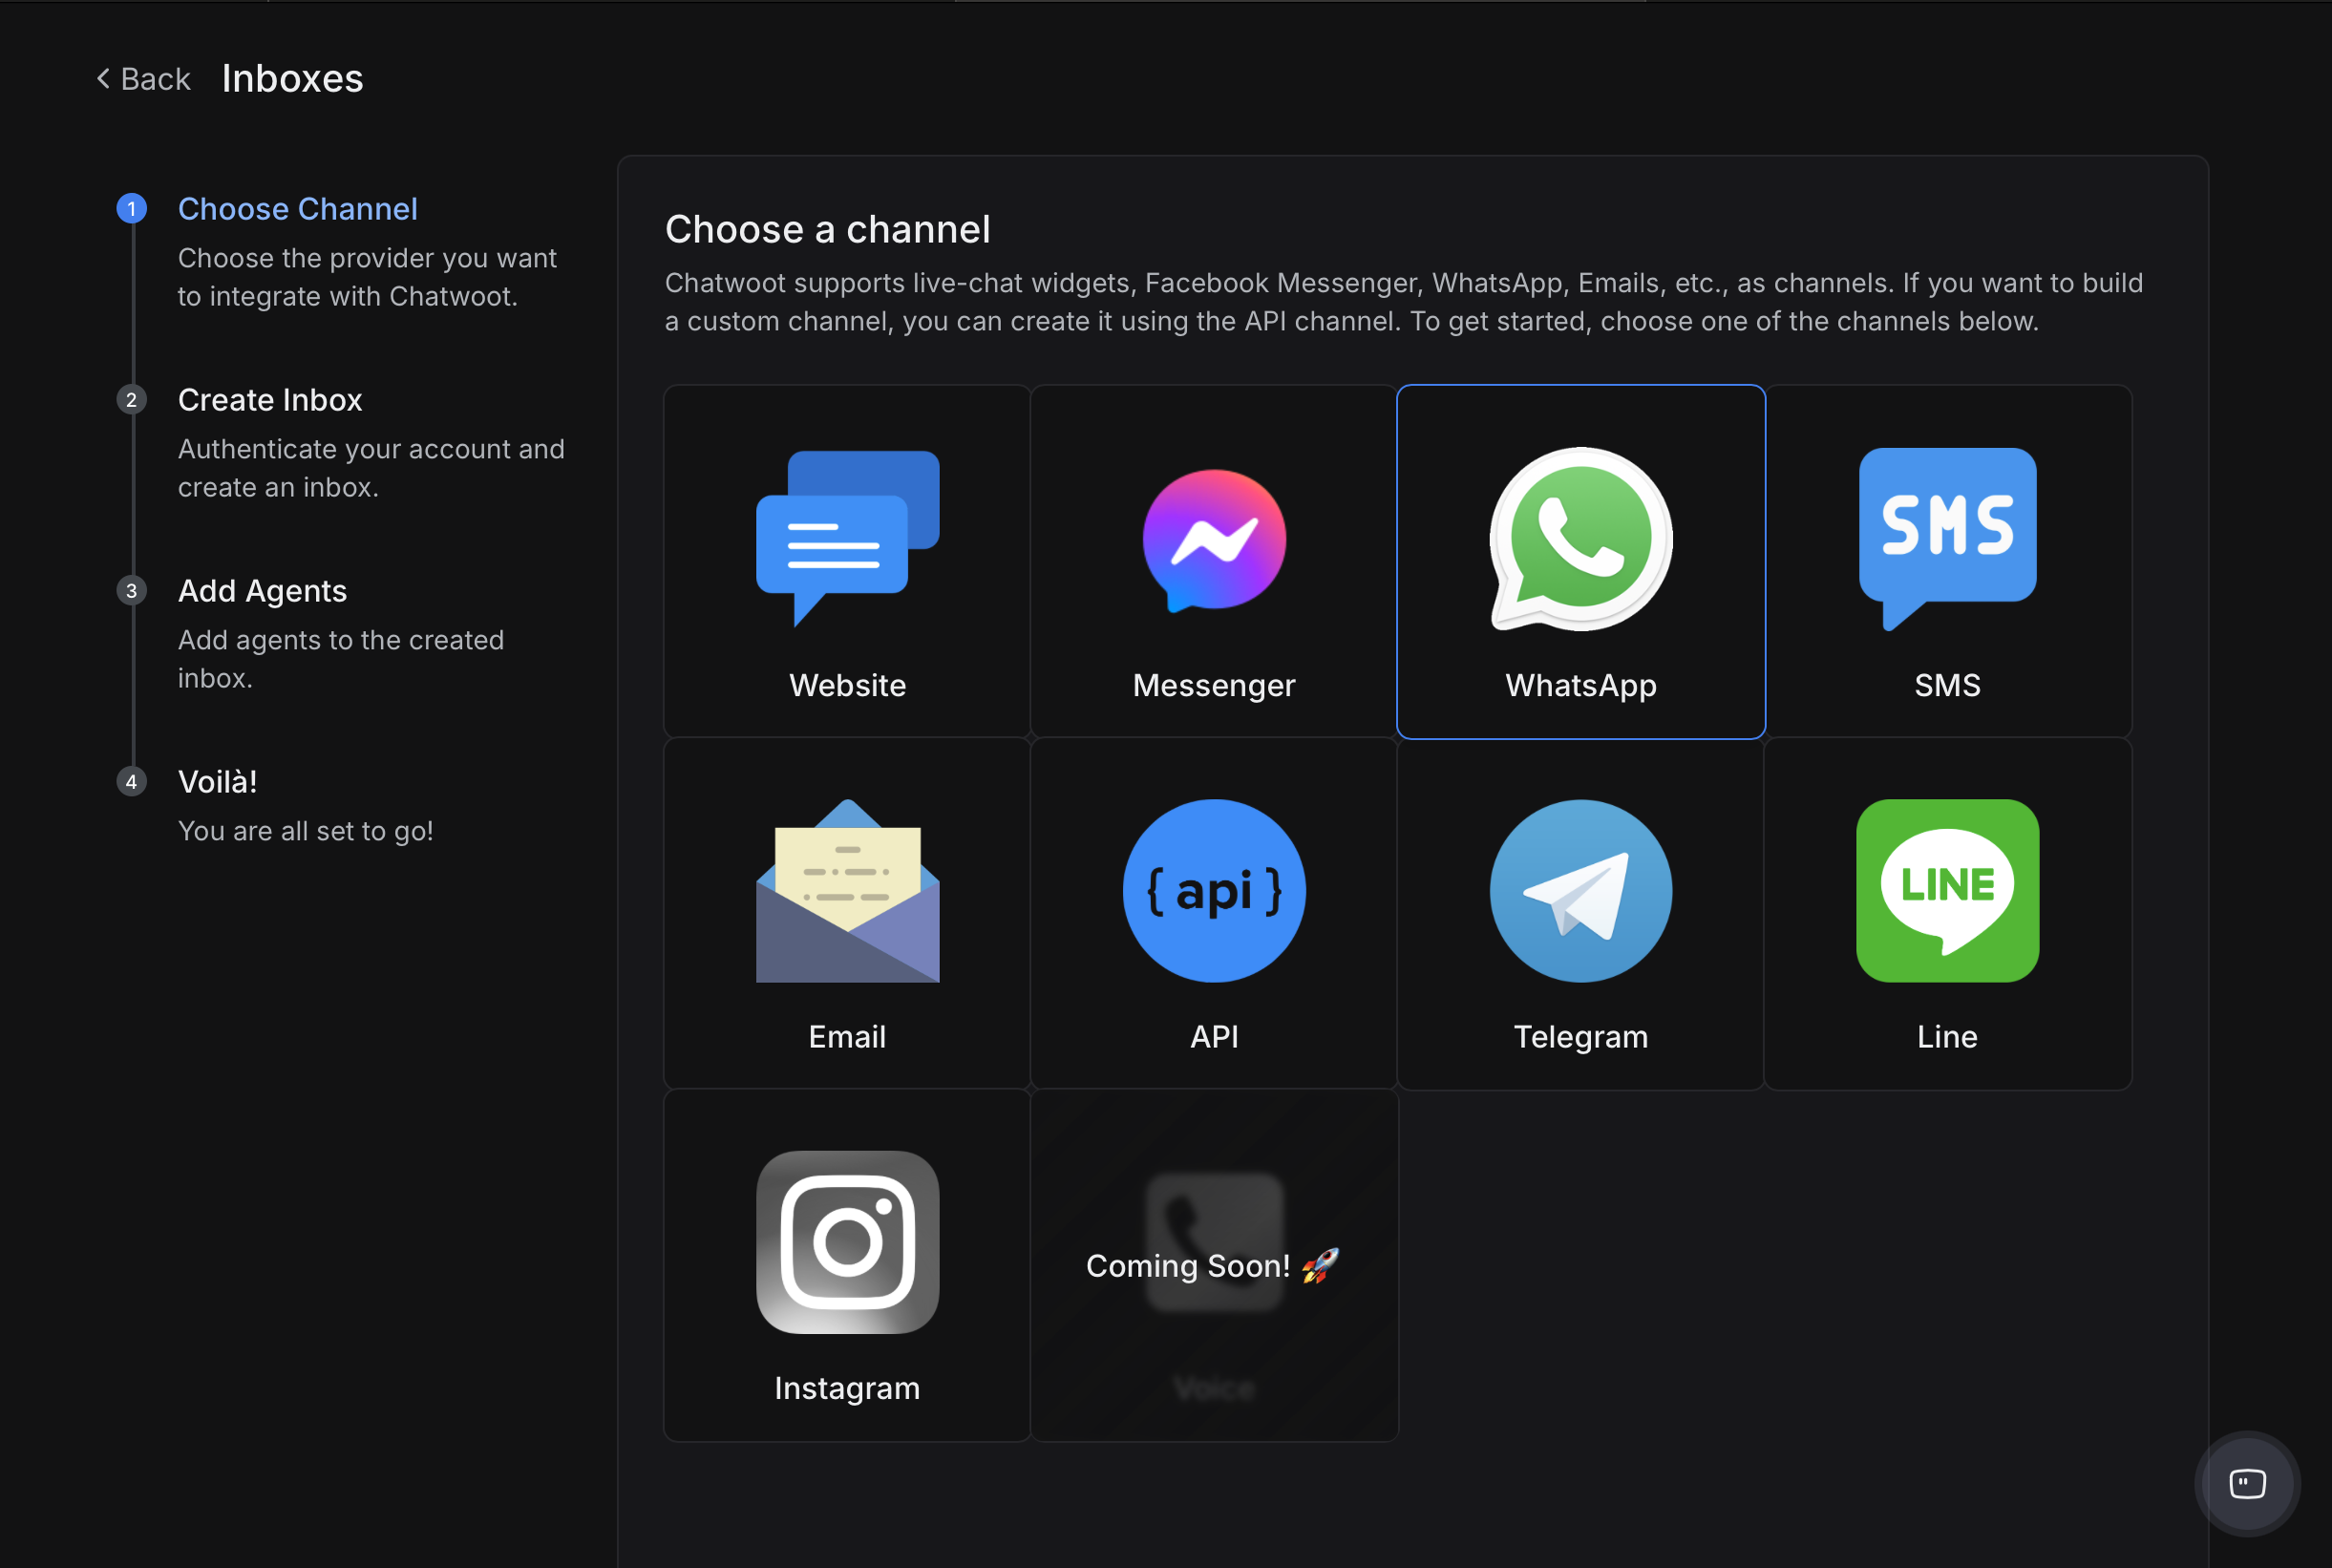Click the API label below icon
2332x1568 pixels.
1214,1036
